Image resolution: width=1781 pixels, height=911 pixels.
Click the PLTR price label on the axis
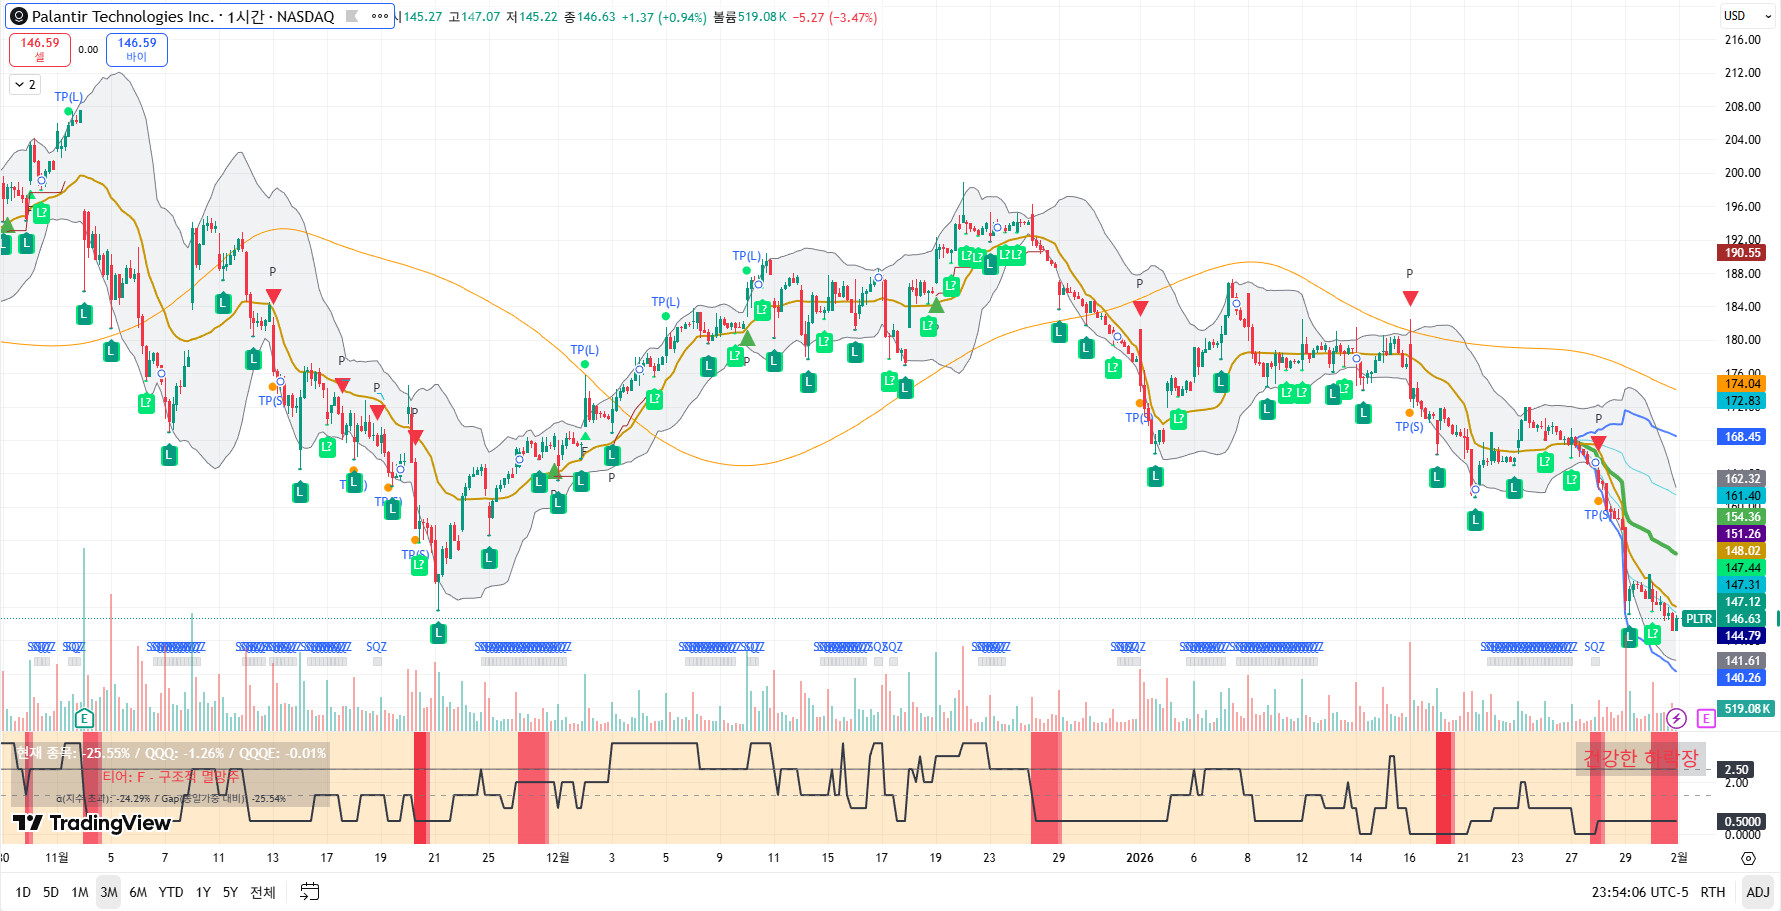1699,619
